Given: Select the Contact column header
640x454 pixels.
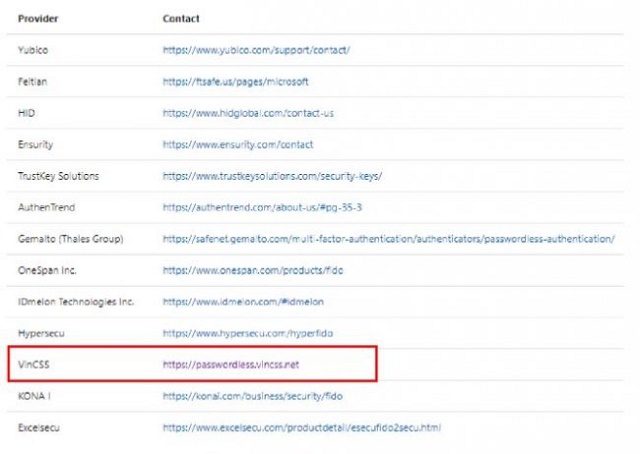Looking at the screenshot, I should click(181, 19).
